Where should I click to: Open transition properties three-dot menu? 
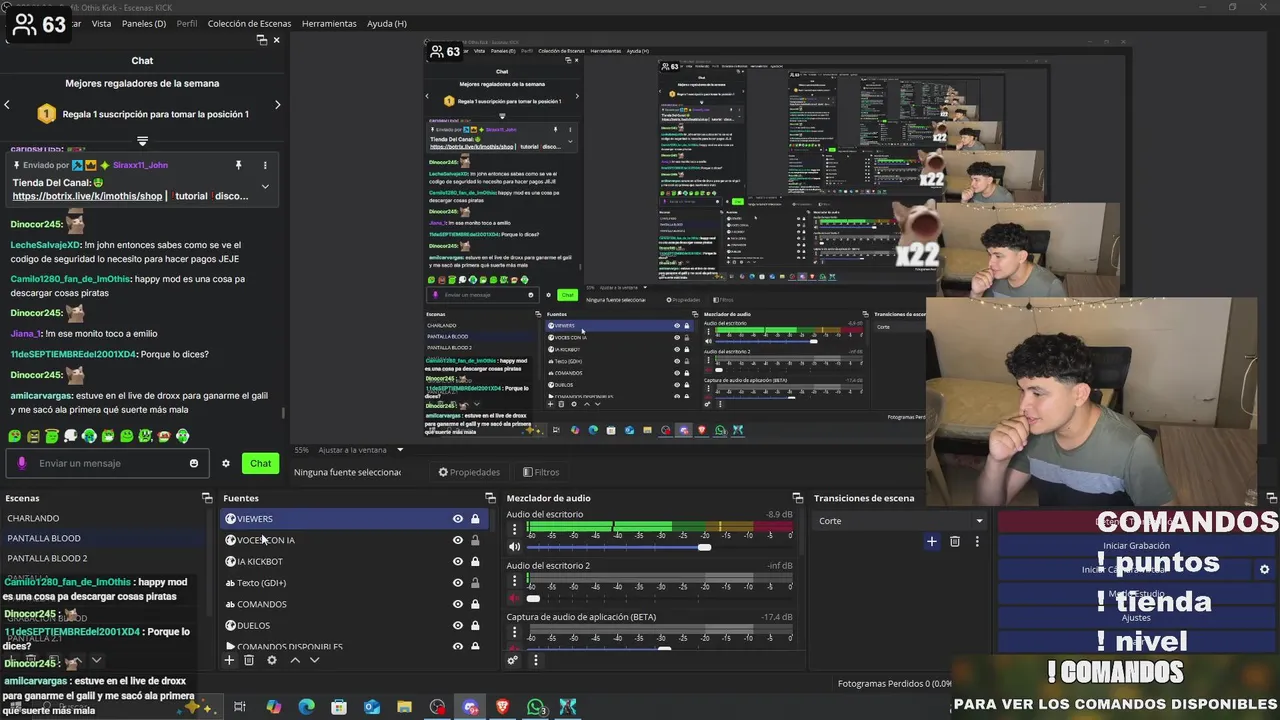(x=977, y=541)
